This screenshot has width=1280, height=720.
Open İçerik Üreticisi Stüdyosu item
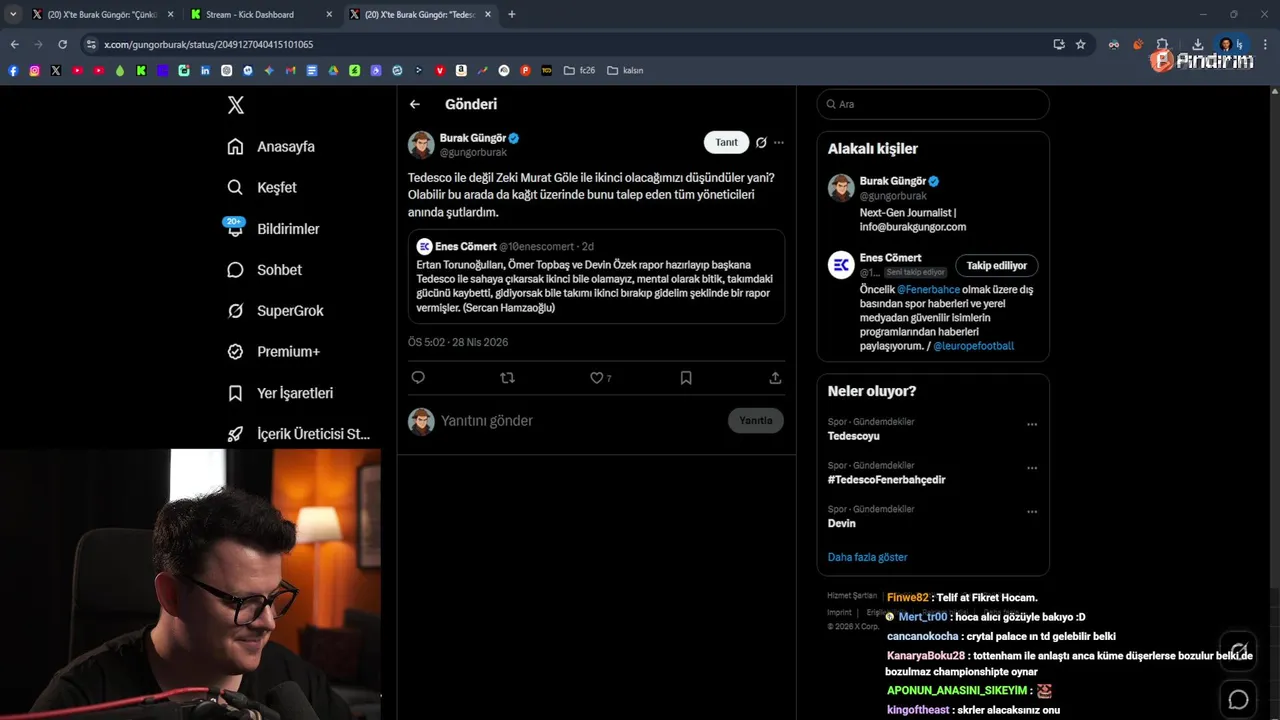coord(299,434)
